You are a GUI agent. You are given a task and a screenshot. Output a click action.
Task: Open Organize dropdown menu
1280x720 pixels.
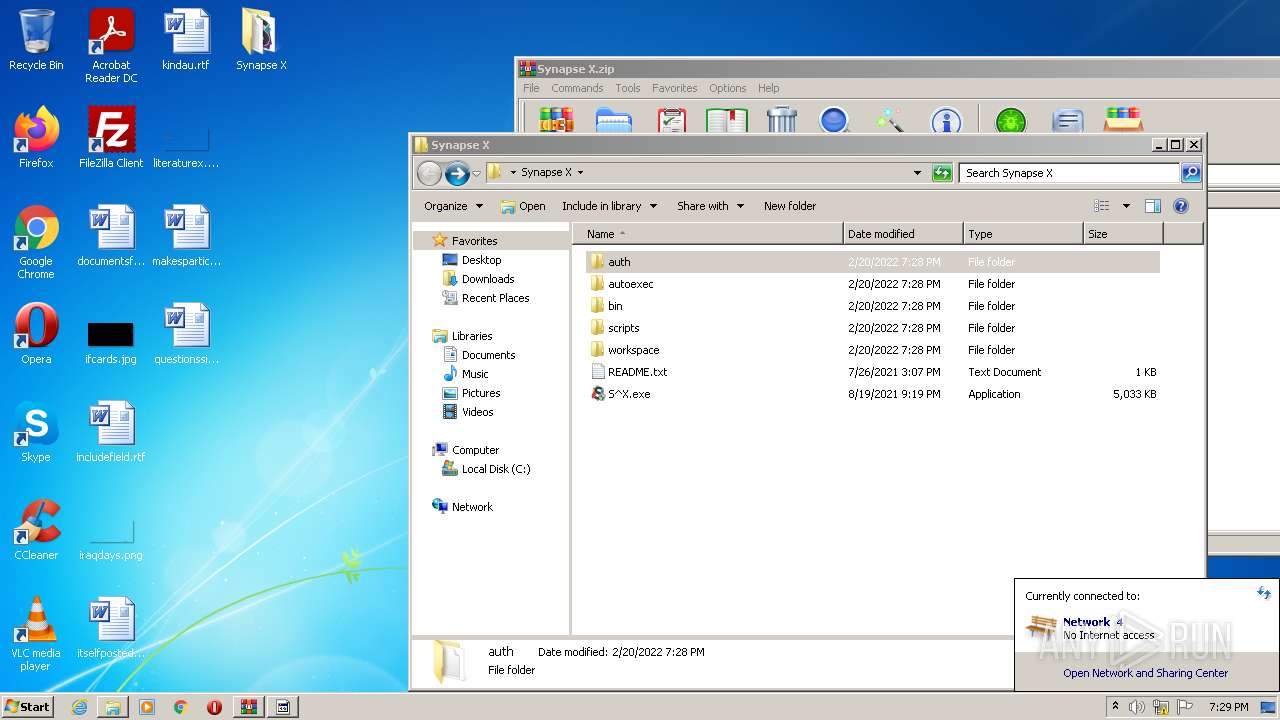click(453, 206)
